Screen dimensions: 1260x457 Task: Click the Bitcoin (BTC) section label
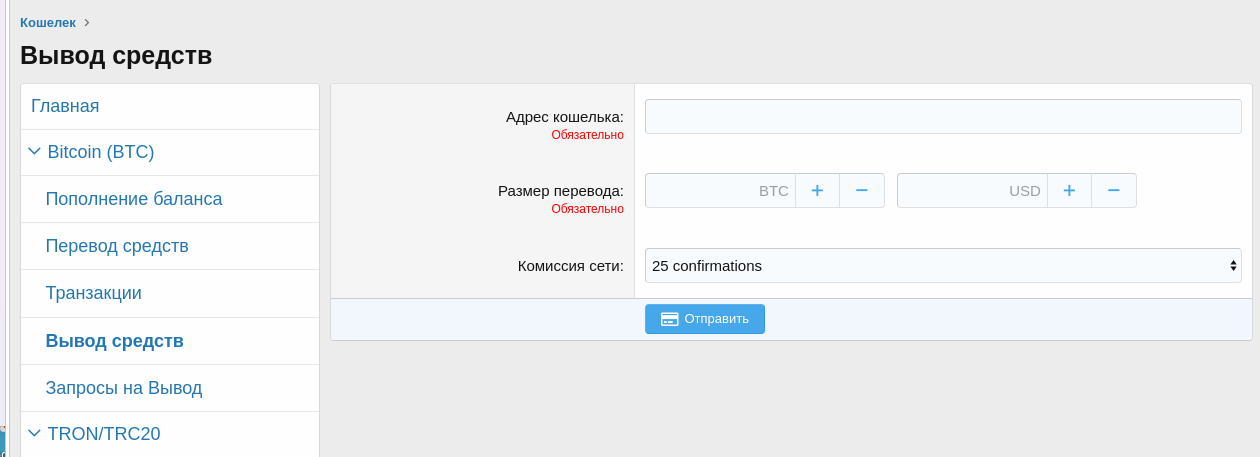(101, 152)
